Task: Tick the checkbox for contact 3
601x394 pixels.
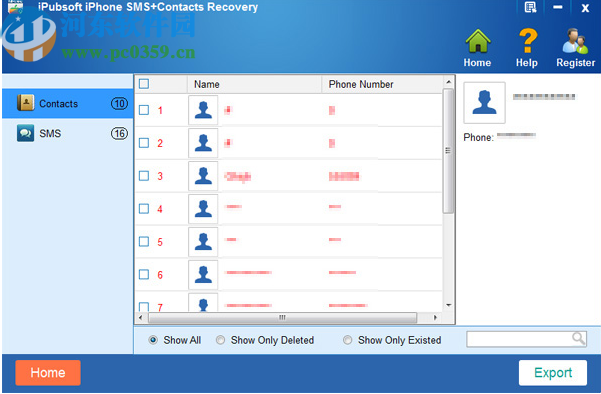Action: click(x=144, y=176)
